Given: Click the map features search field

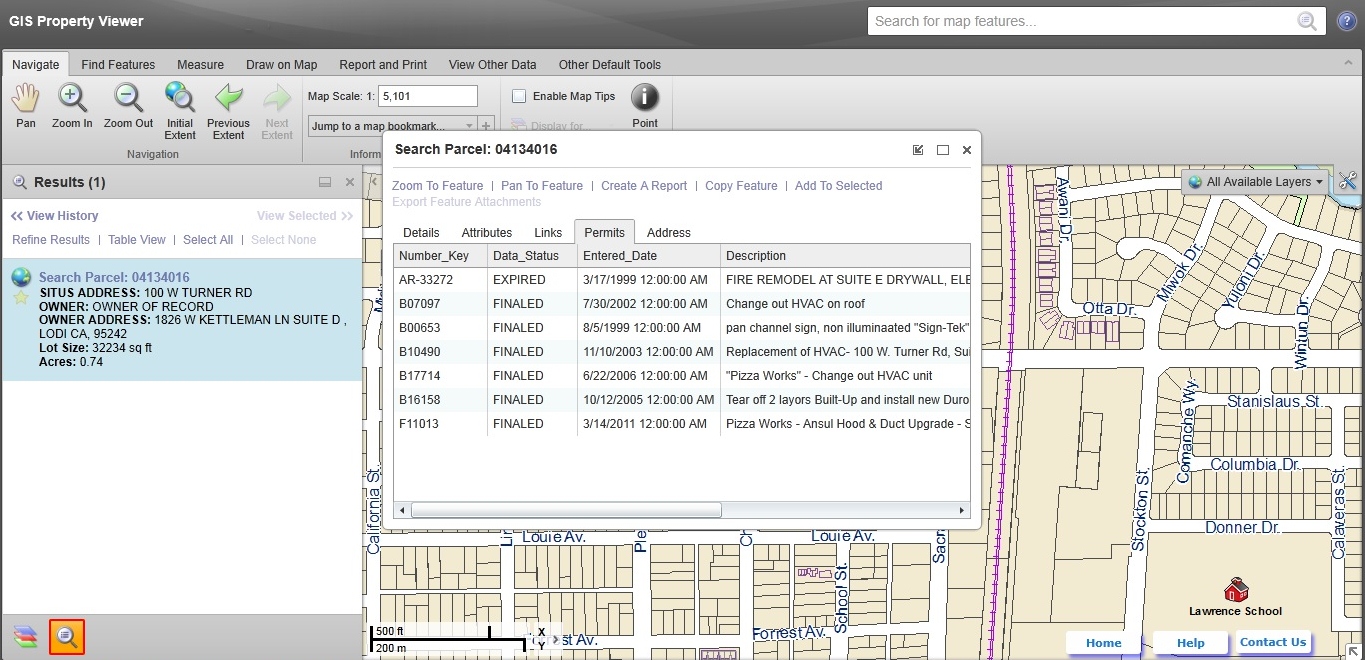Looking at the screenshot, I should (x=1080, y=20).
